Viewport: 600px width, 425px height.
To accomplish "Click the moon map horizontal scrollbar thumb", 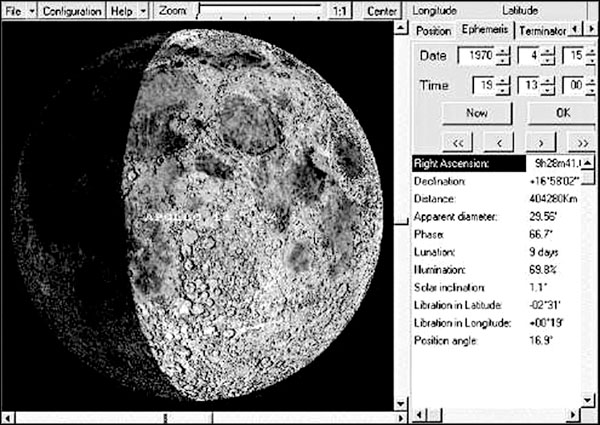I will coord(189,418).
